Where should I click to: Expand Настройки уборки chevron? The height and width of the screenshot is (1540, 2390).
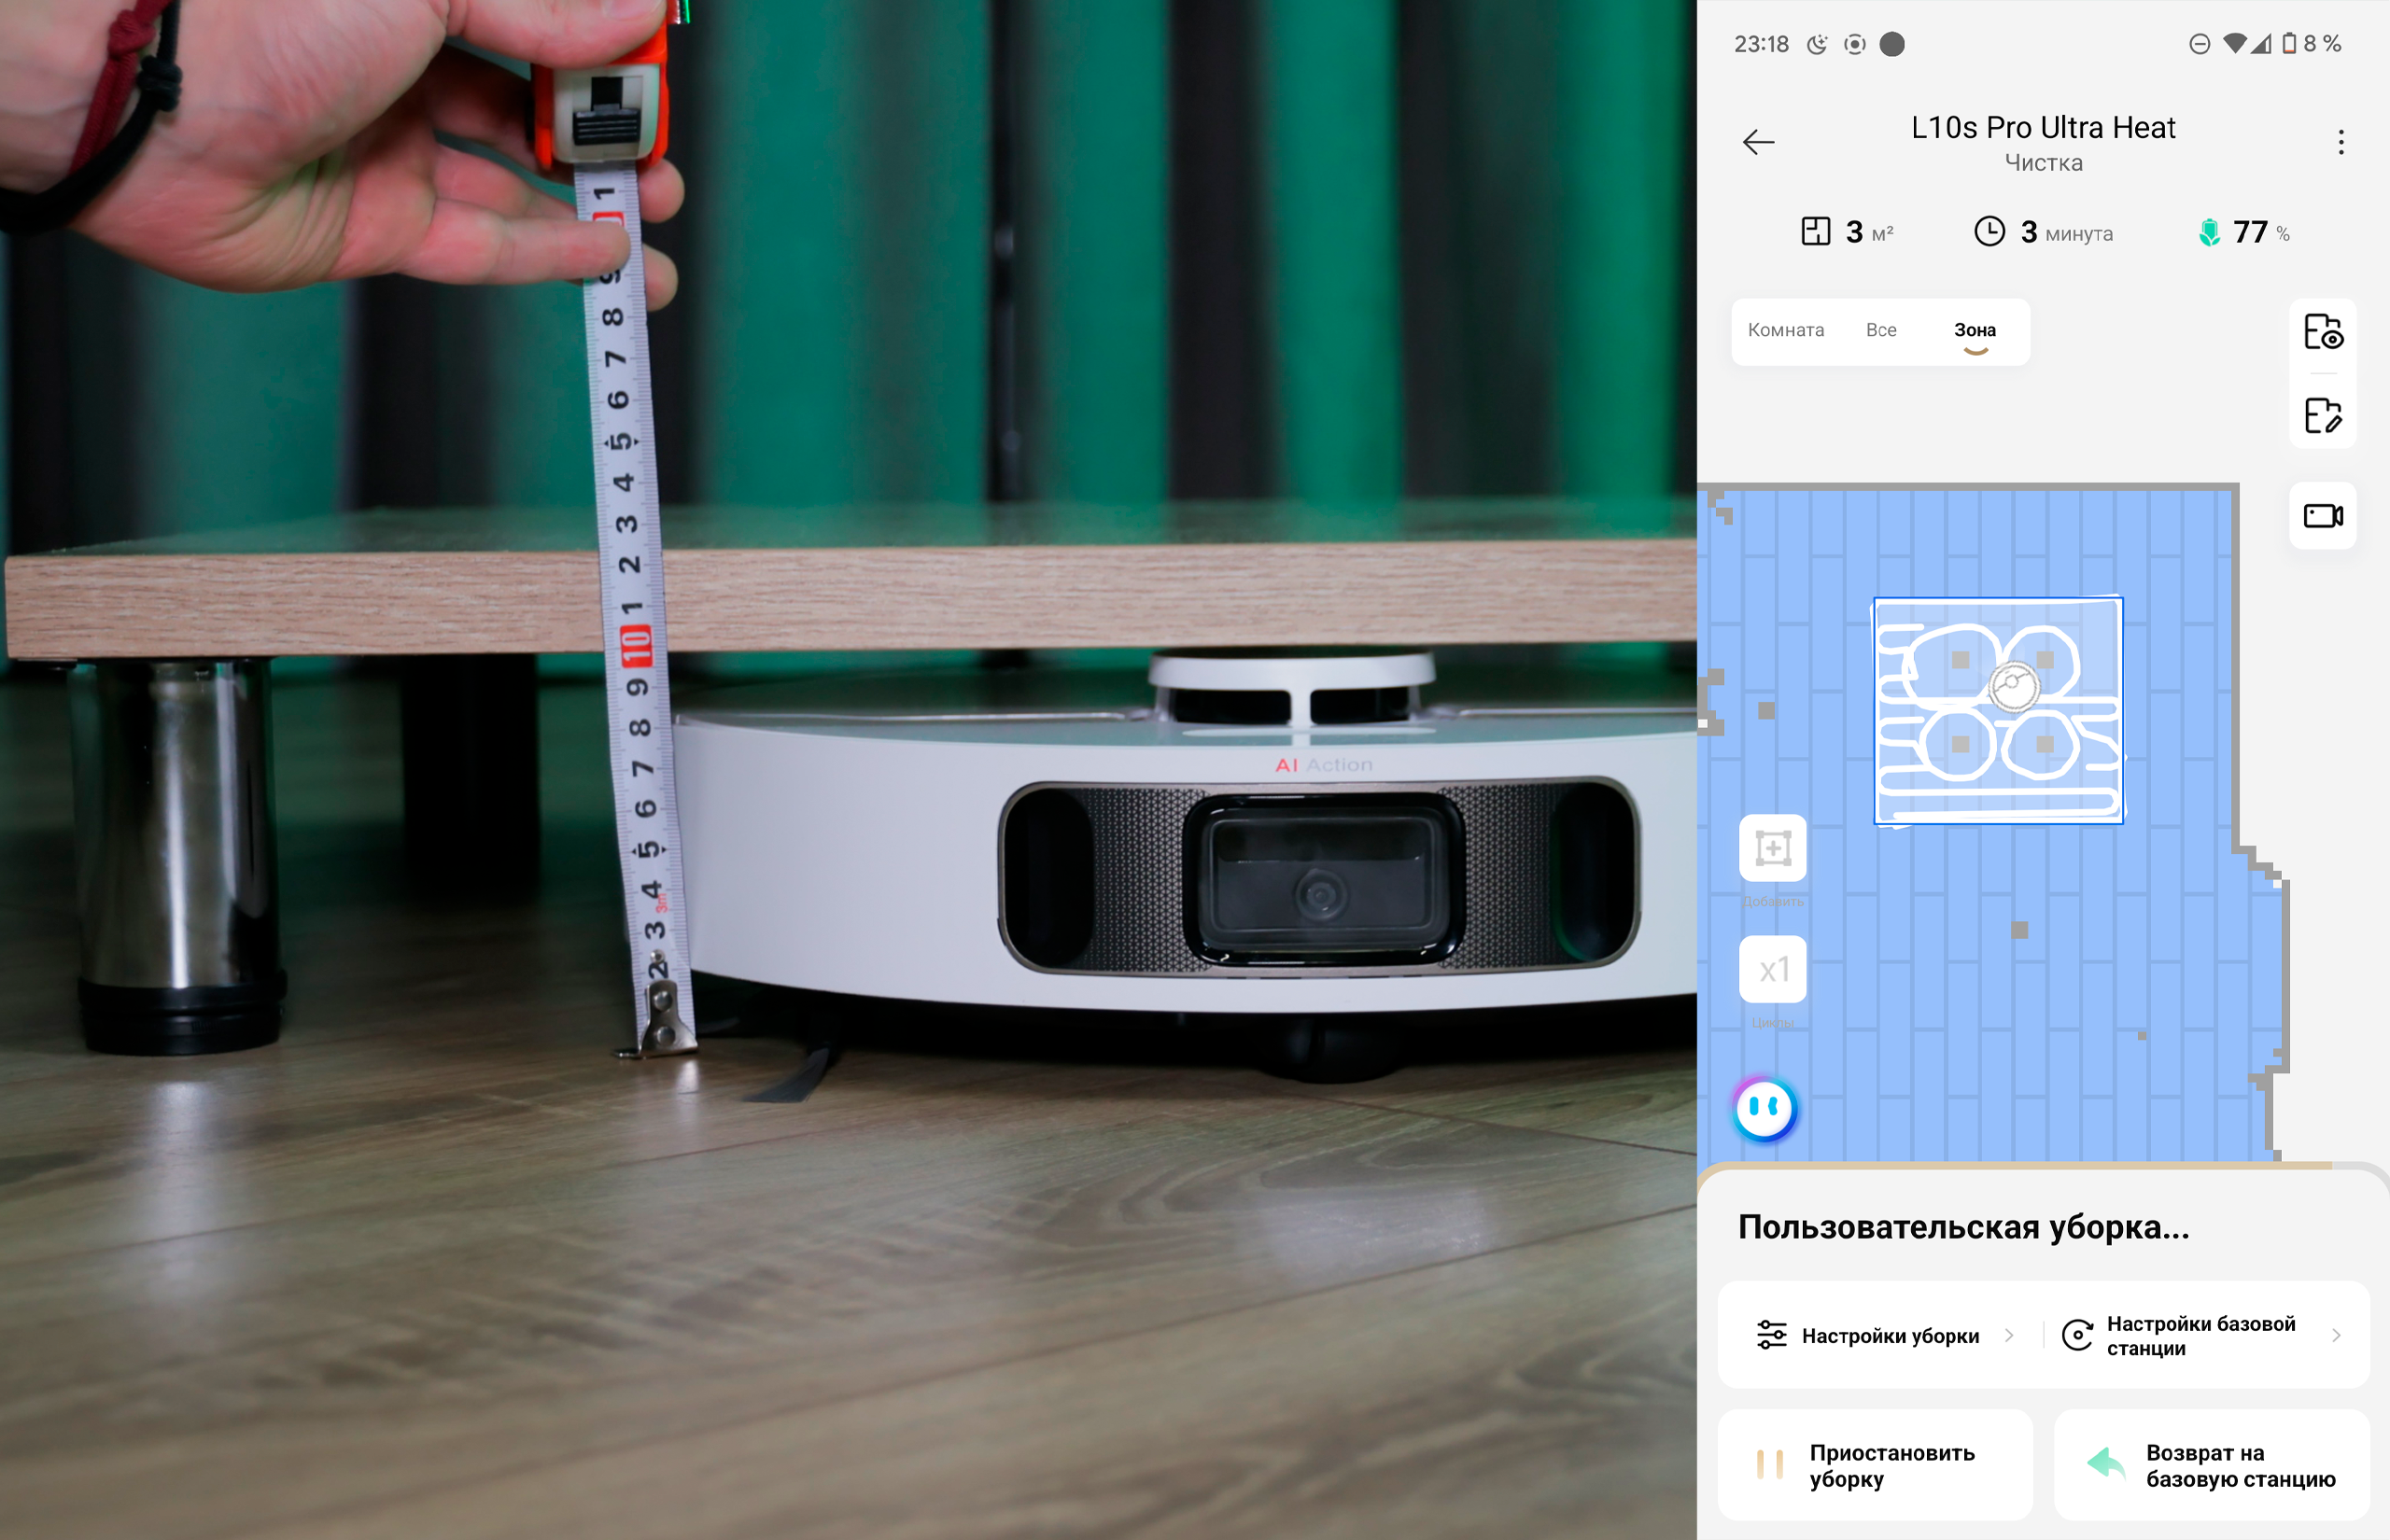2009,1335
